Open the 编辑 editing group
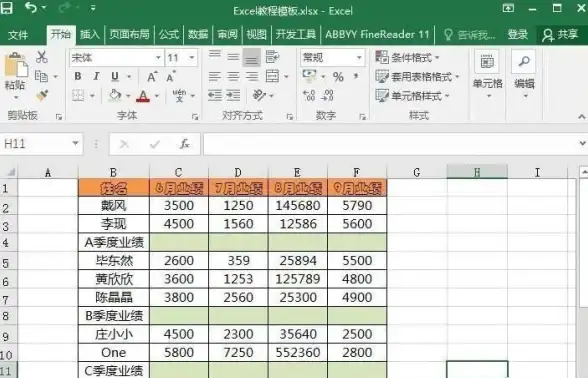Viewport: 588px width, 378px height. click(x=524, y=75)
